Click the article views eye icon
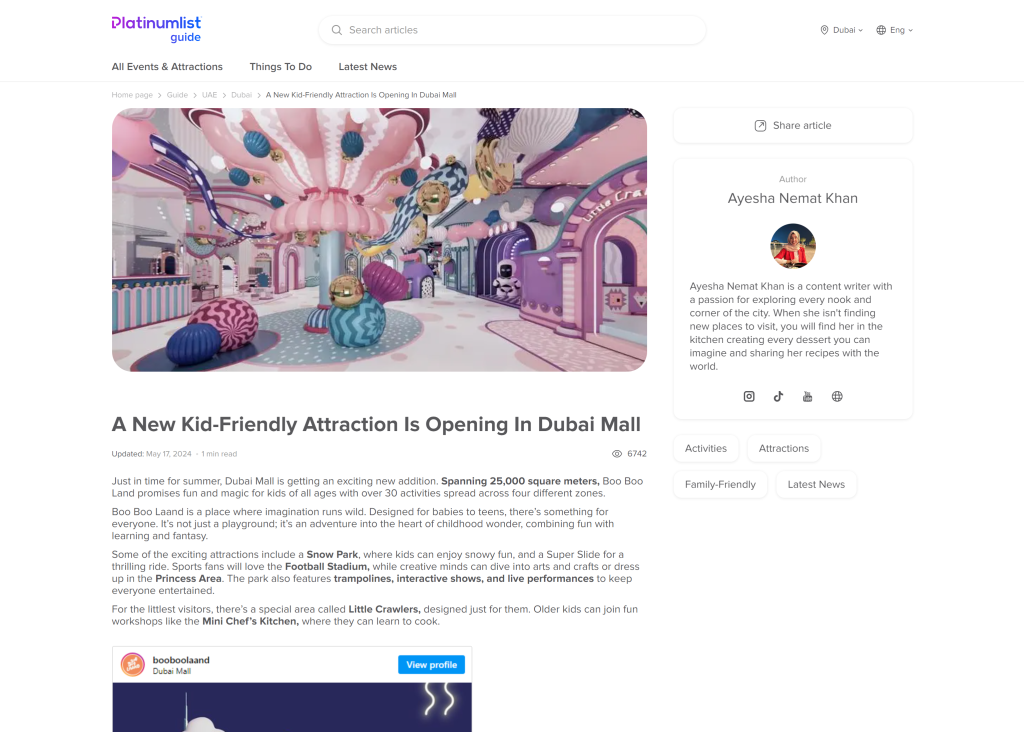 (x=616, y=454)
